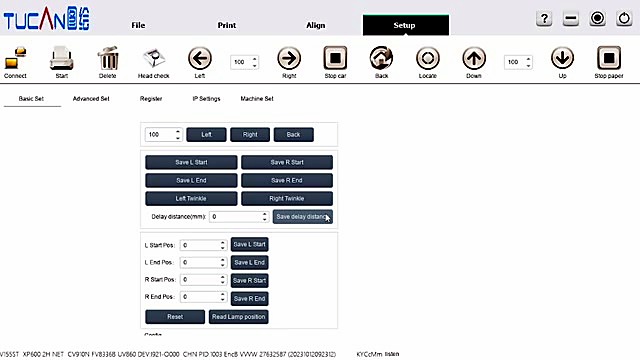Select the Setup menu tab

point(406,25)
